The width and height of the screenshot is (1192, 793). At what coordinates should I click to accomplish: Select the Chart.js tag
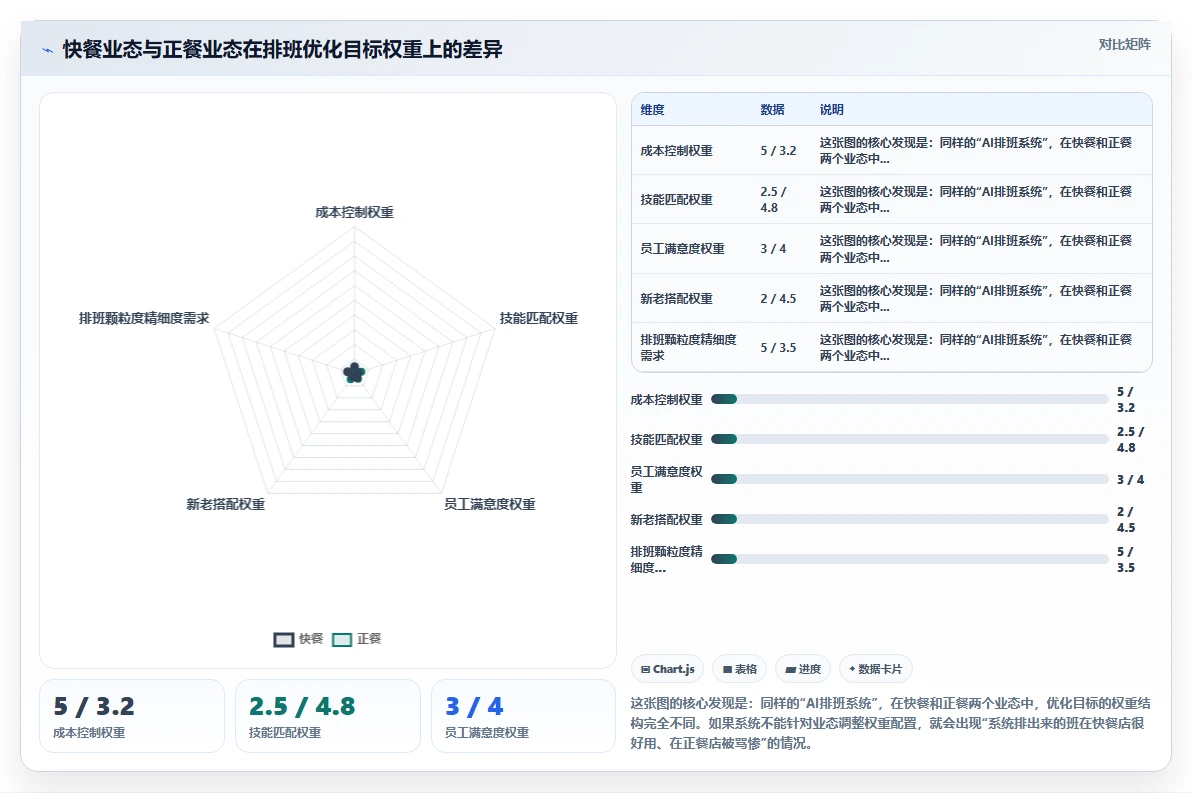pos(667,669)
